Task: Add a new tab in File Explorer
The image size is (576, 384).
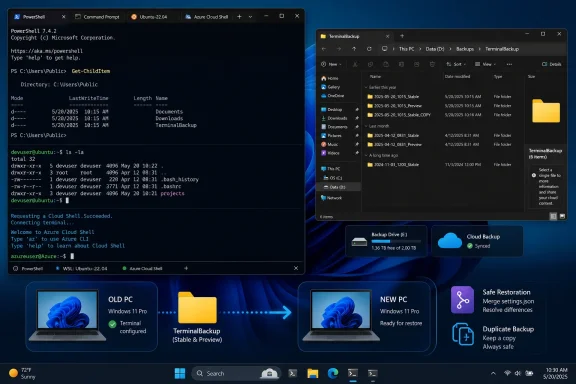Action: (x=402, y=36)
